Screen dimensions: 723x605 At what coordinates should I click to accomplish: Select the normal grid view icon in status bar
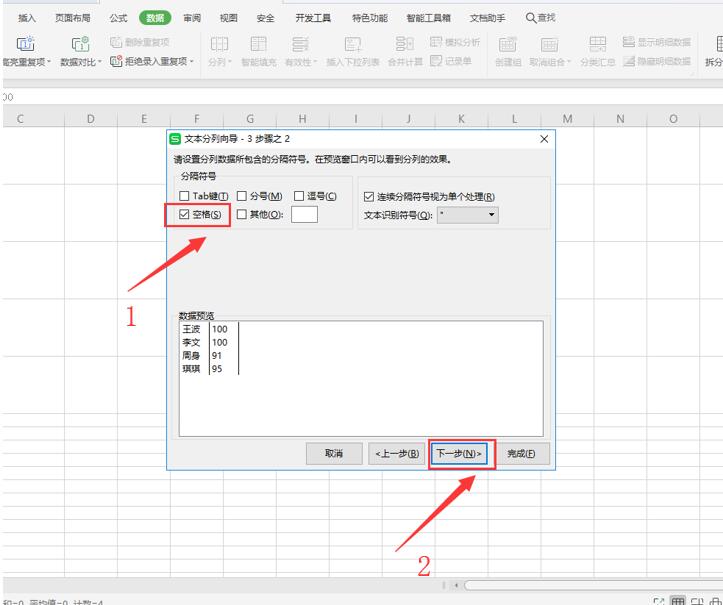click(677, 601)
